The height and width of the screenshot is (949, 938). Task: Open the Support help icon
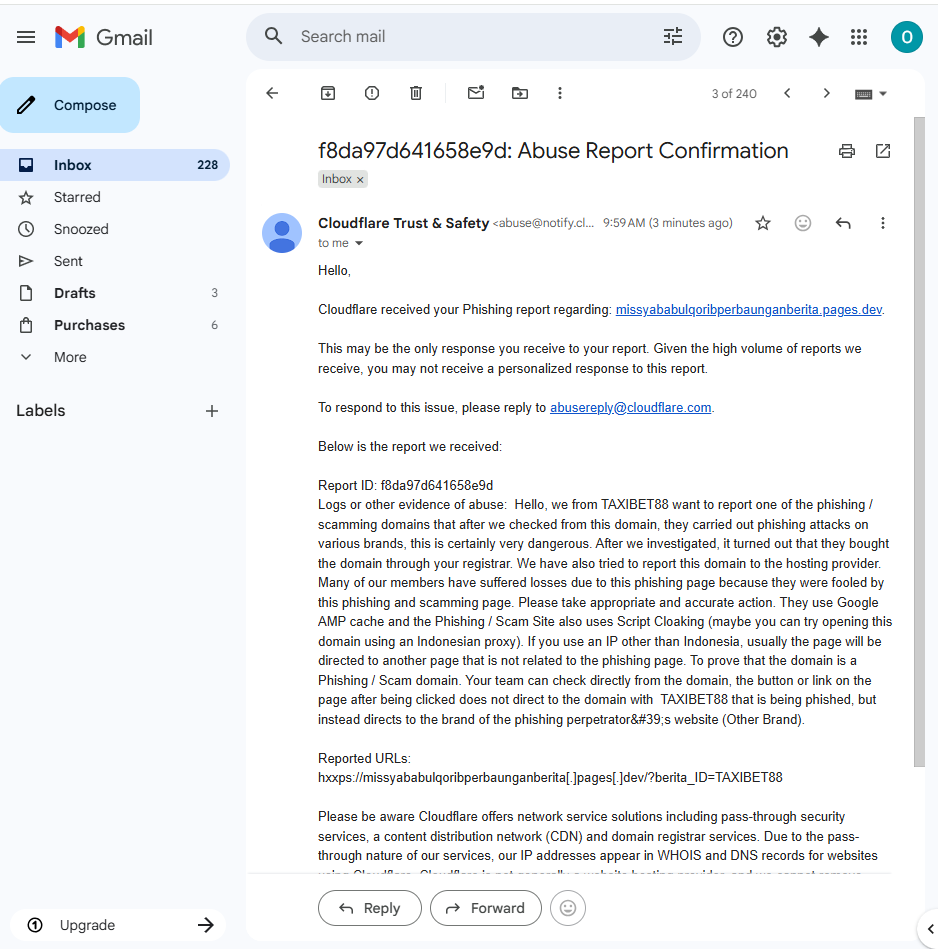click(x=732, y=38)
